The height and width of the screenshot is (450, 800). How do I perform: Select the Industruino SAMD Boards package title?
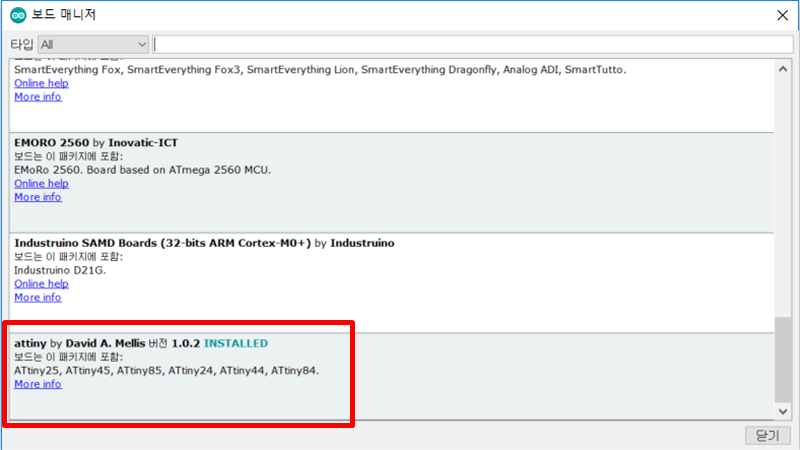tap(204, 243)
